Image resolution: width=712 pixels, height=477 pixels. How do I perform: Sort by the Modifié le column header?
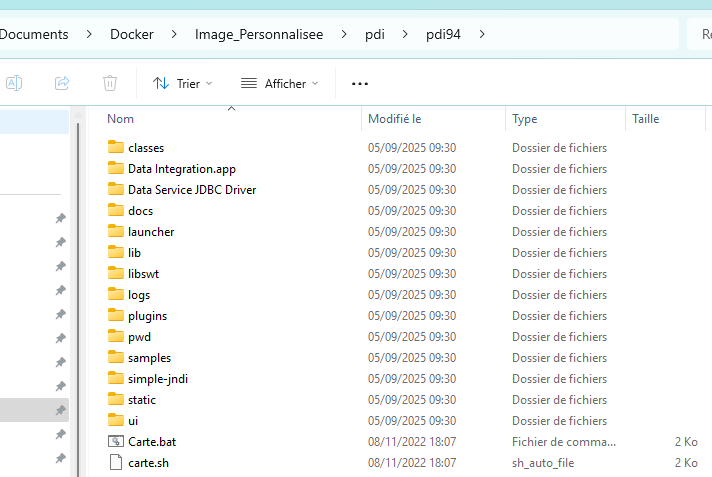pos(433,119)
